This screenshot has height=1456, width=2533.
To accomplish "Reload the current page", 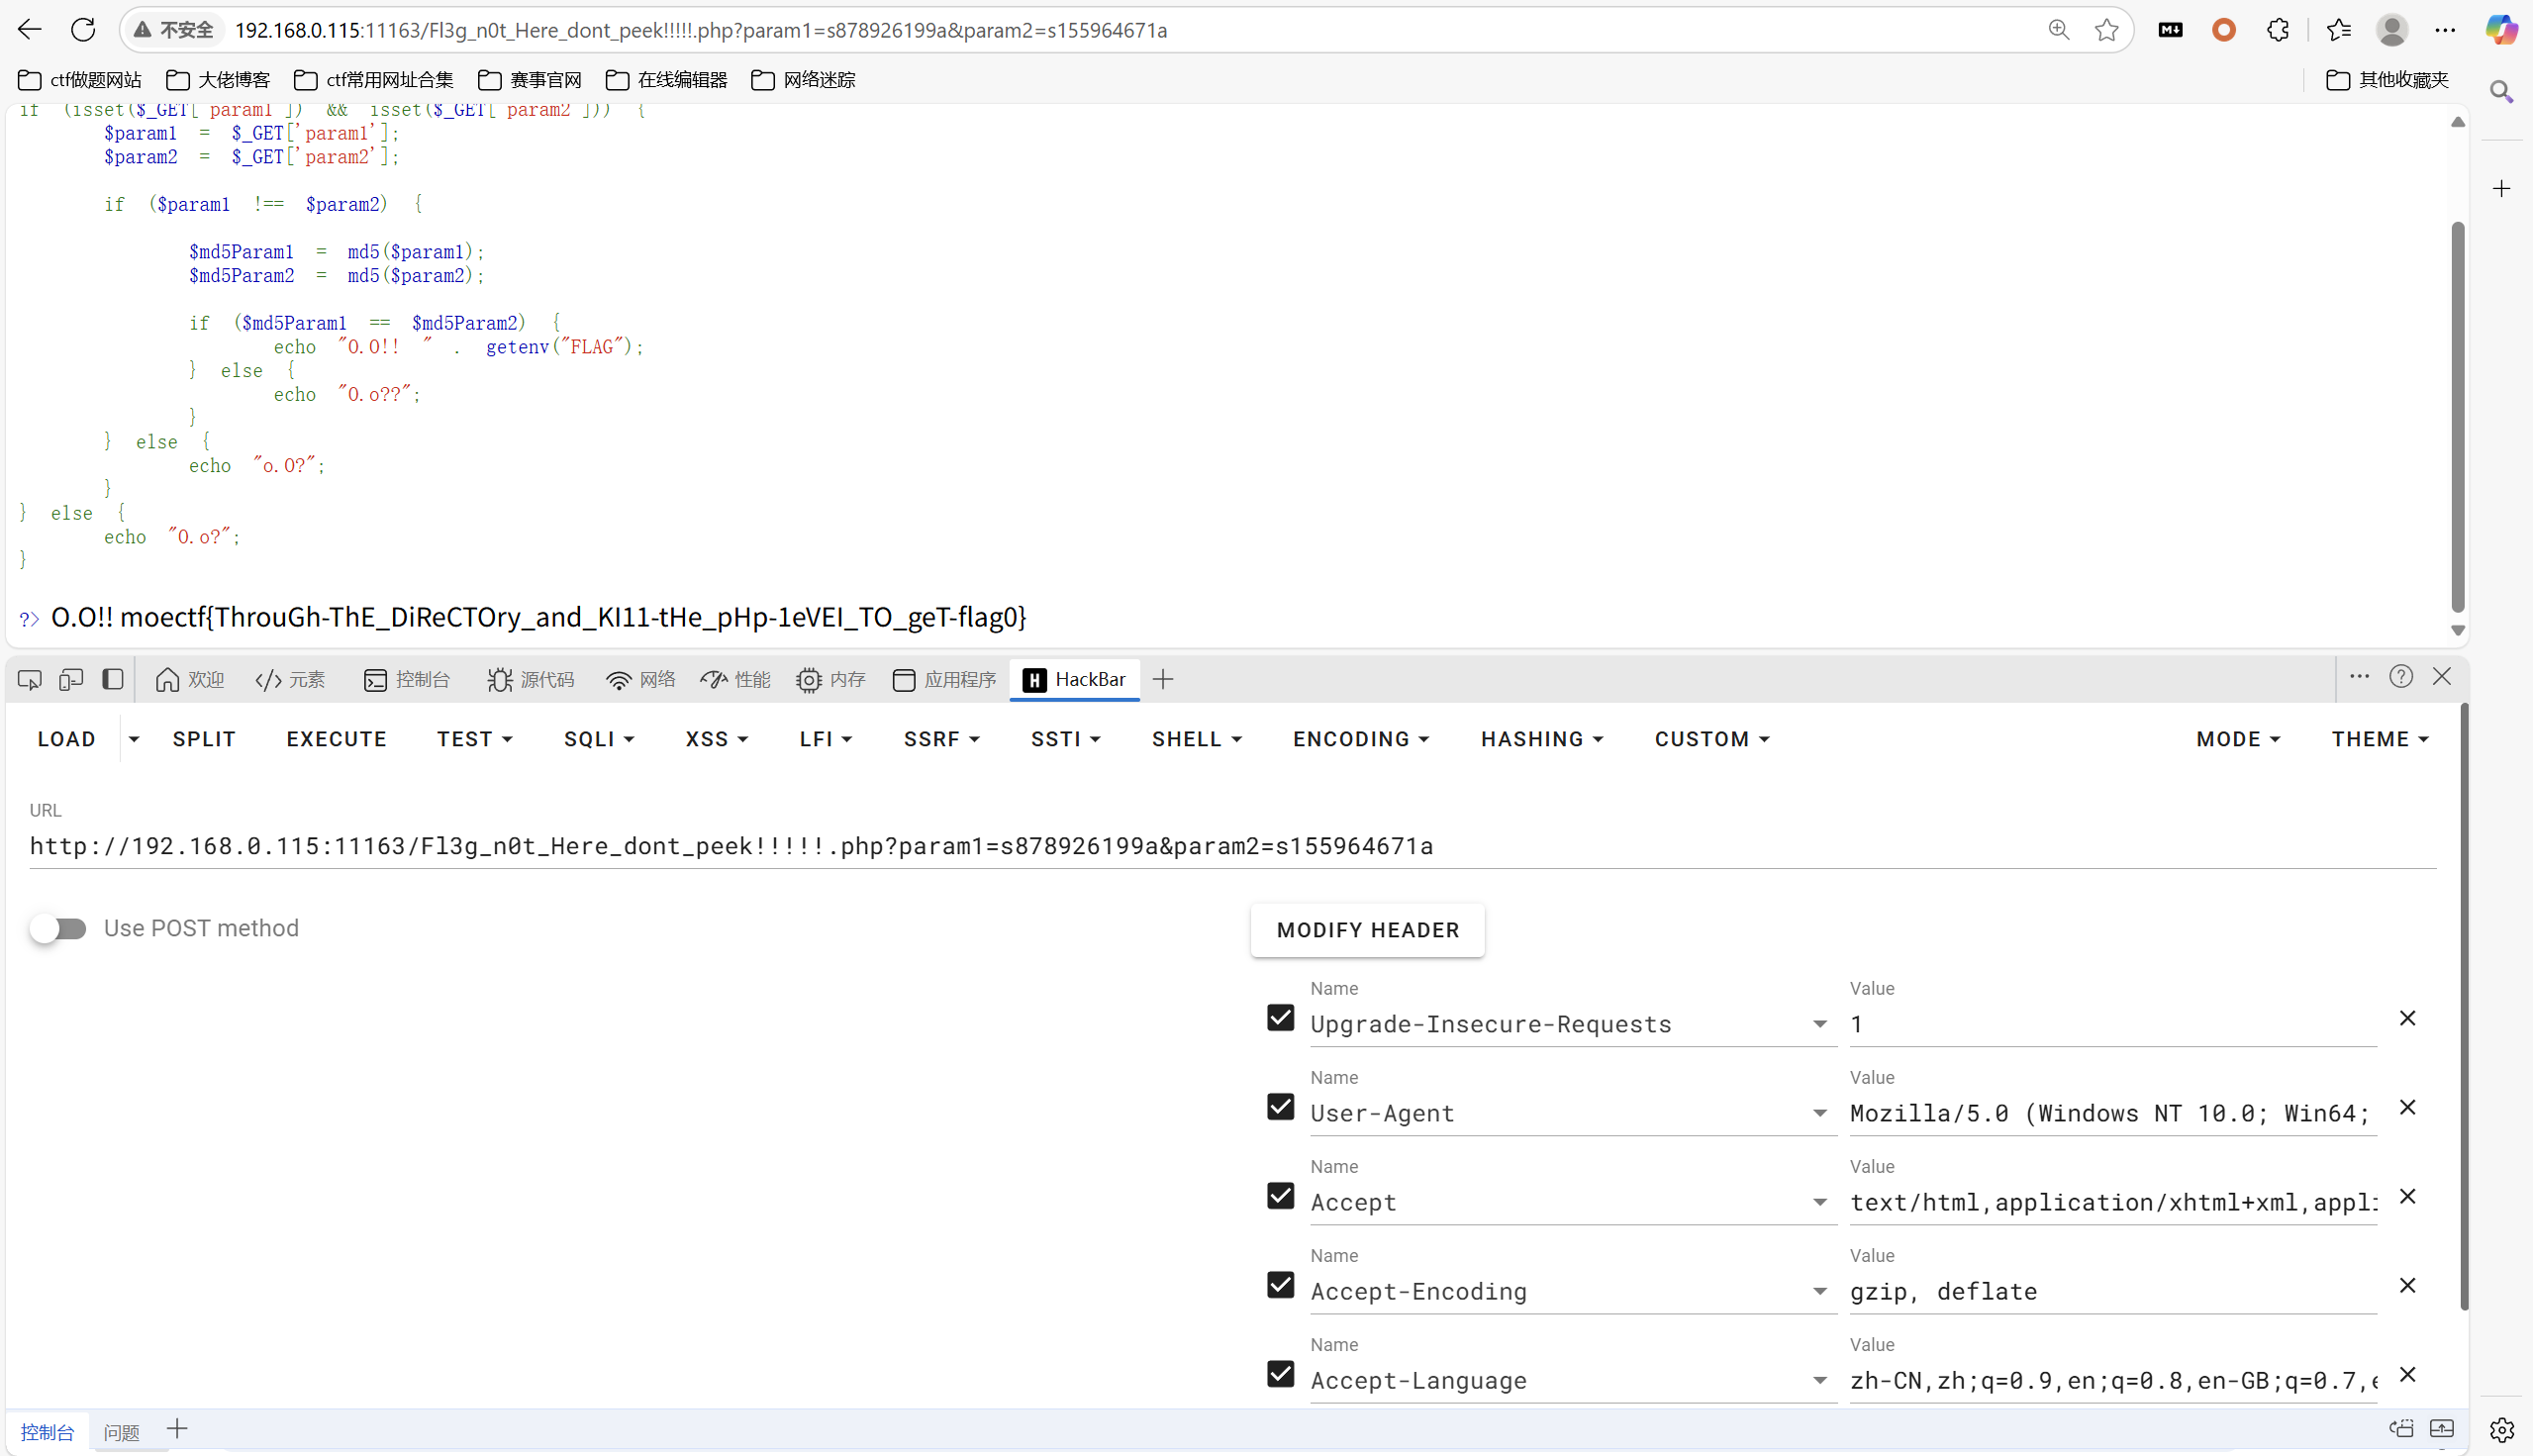I will tap(83, 30).
